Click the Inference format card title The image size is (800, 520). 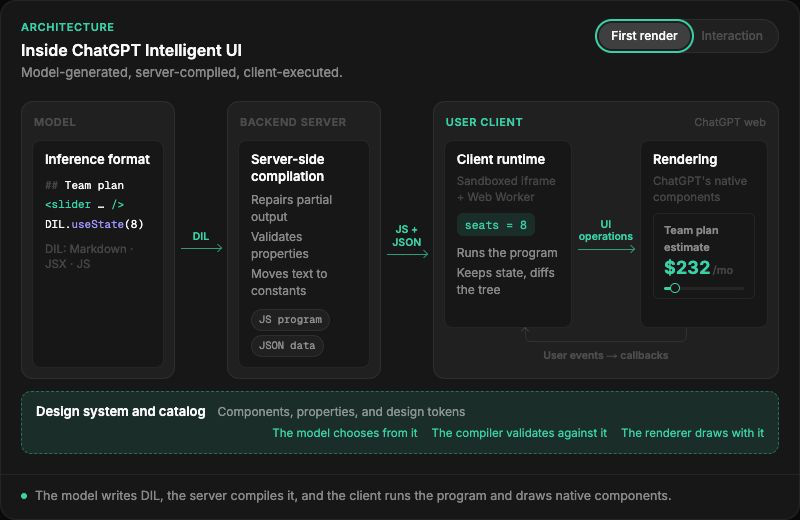pyautogui.click(x=97, y=159)
